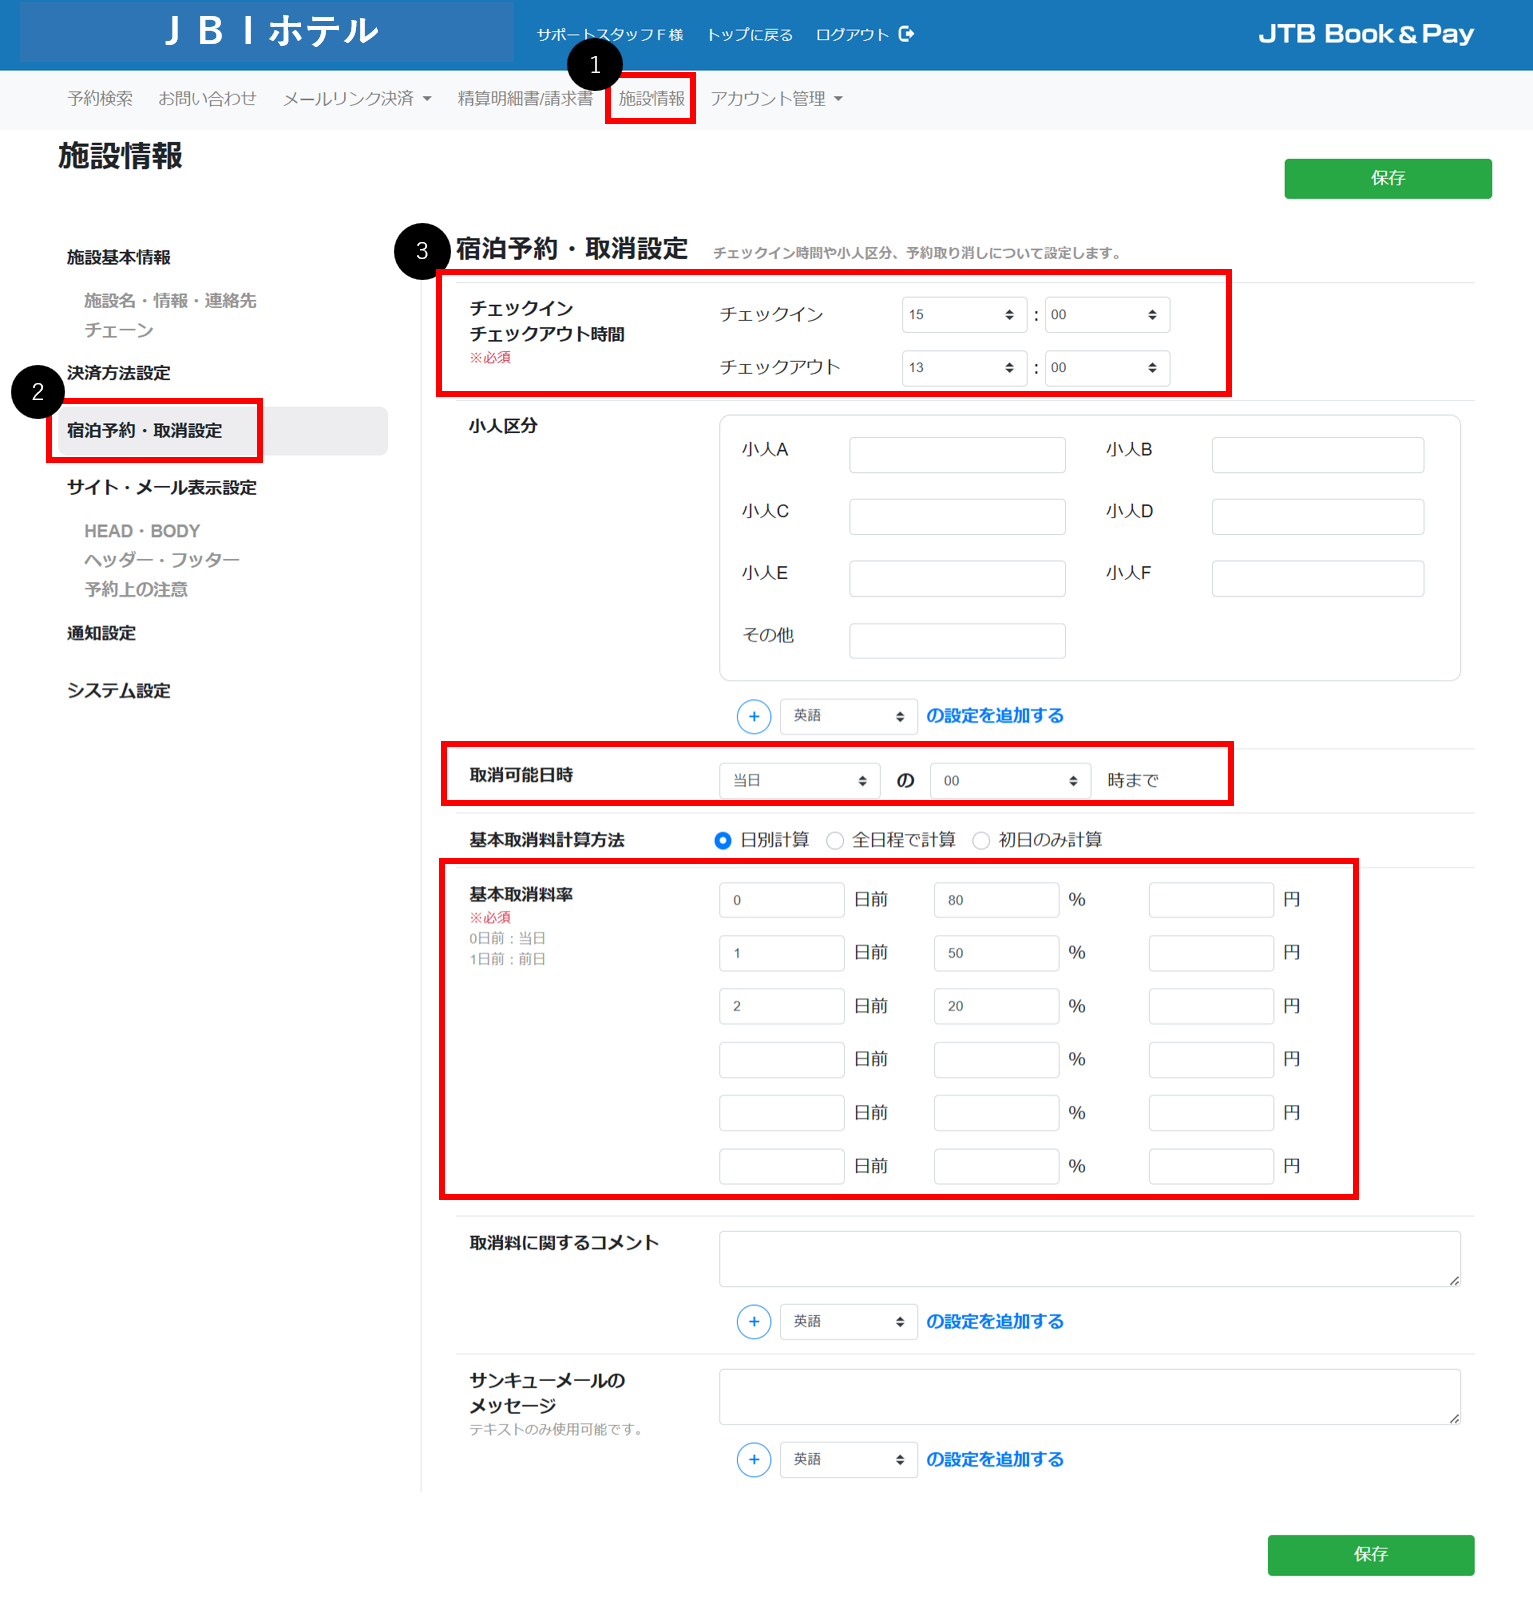The width and height of the screenshot is (1533, 1604).
Task: Open the check-in hour dropdown
Action: pyautogui.click(x=964, y=315)
